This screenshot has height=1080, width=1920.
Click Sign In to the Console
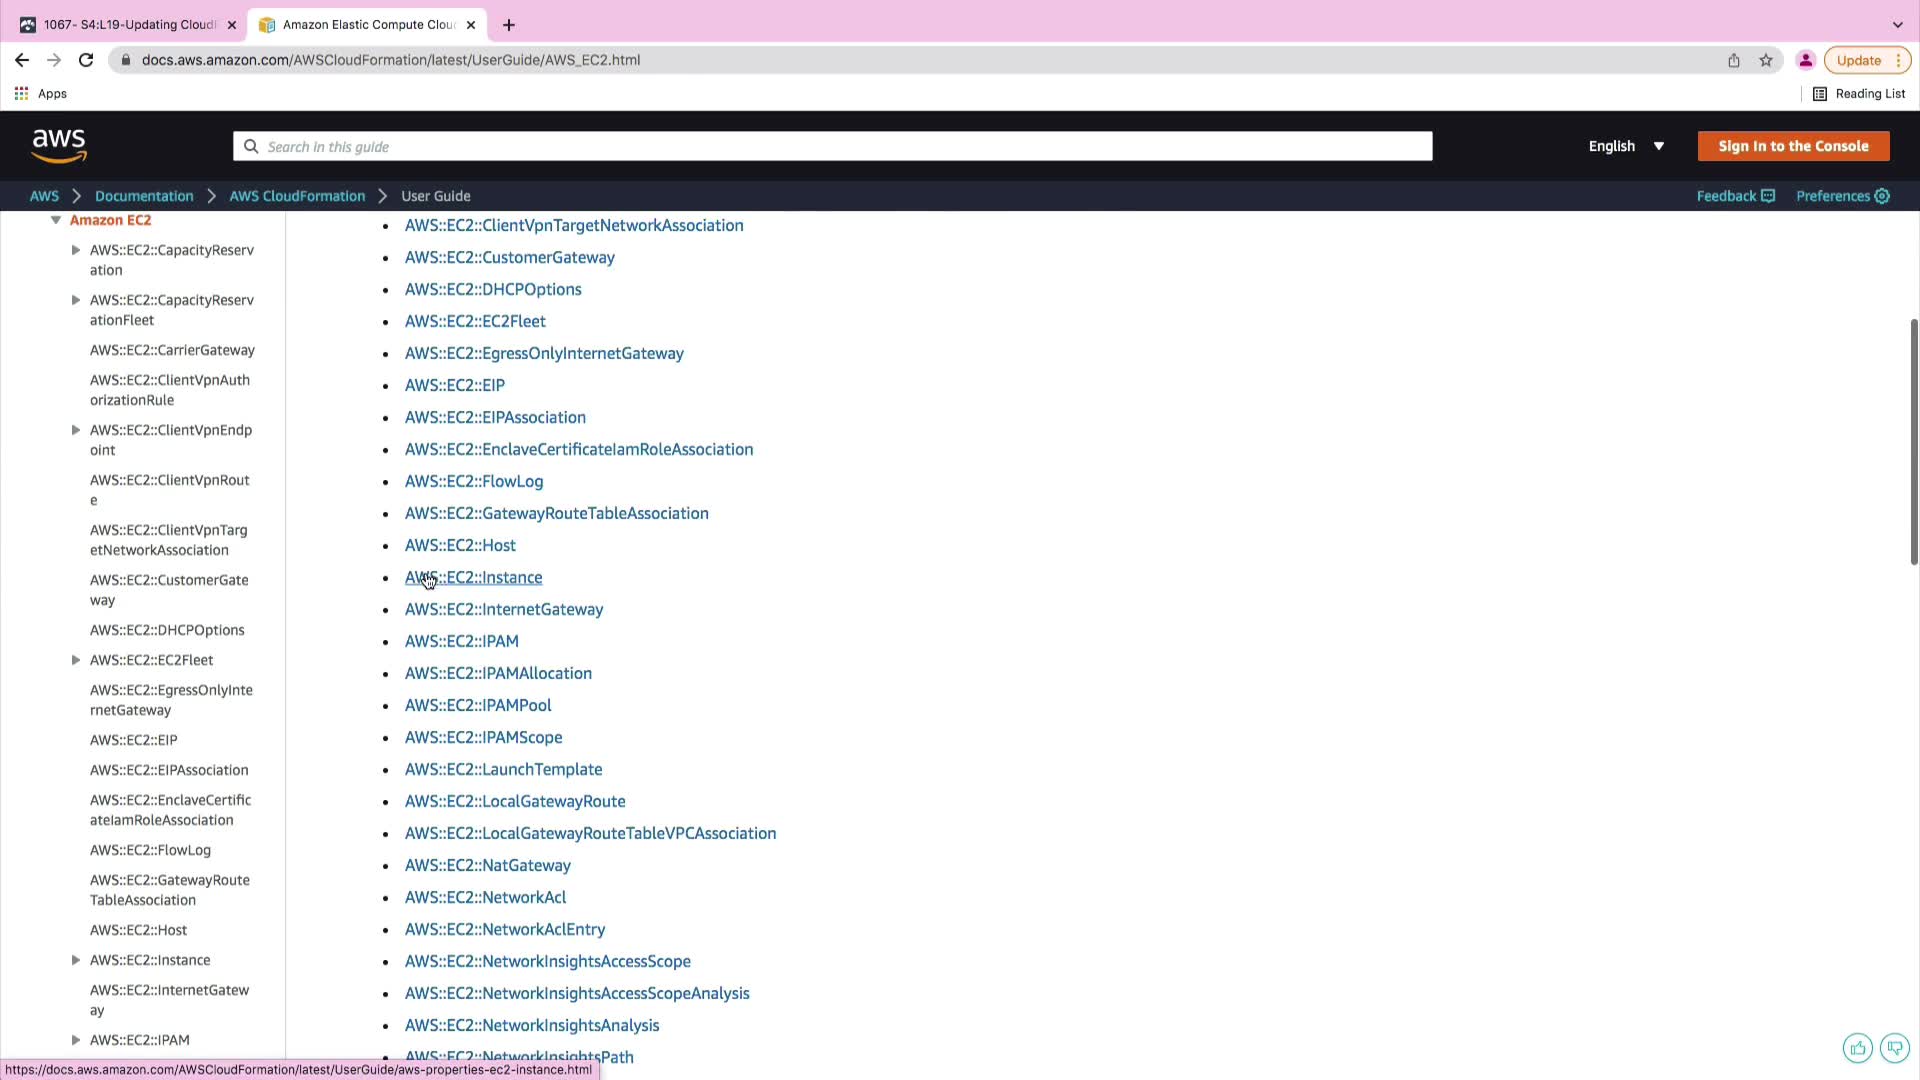click(x=1793, y=146)
